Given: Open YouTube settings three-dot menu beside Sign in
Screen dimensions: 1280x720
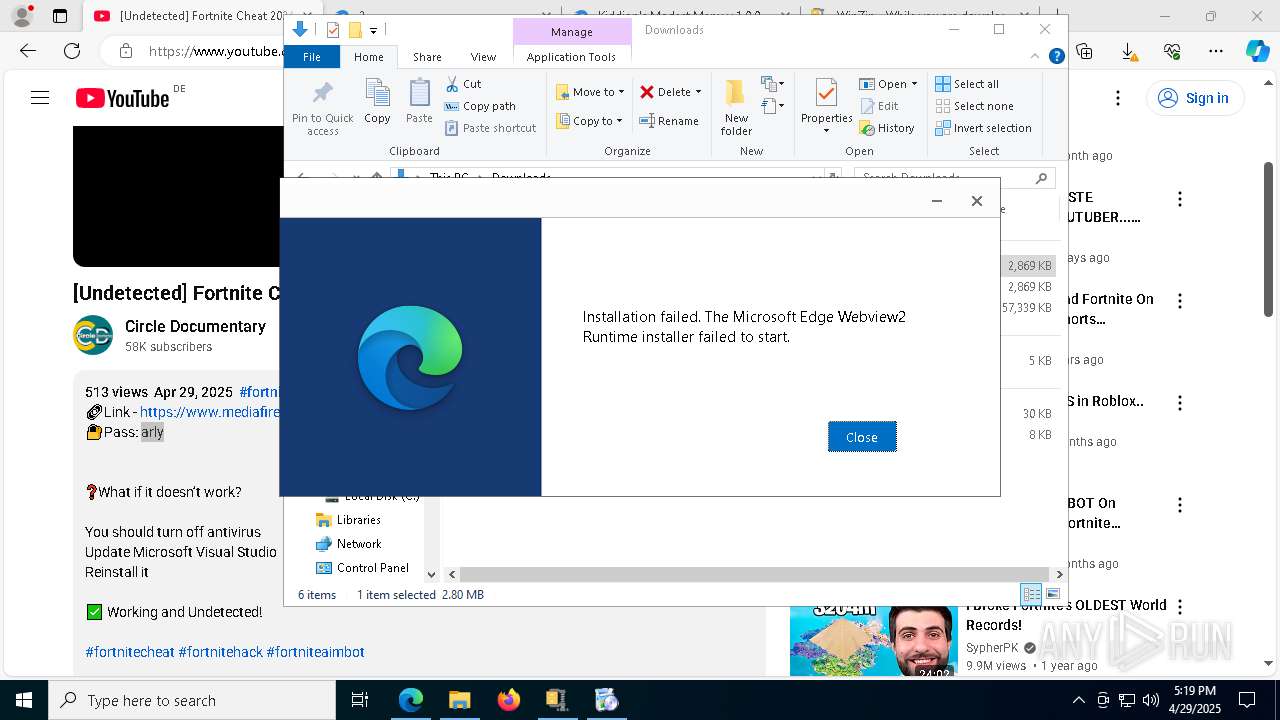Looking at the screenshot, I should point(1118,98).
